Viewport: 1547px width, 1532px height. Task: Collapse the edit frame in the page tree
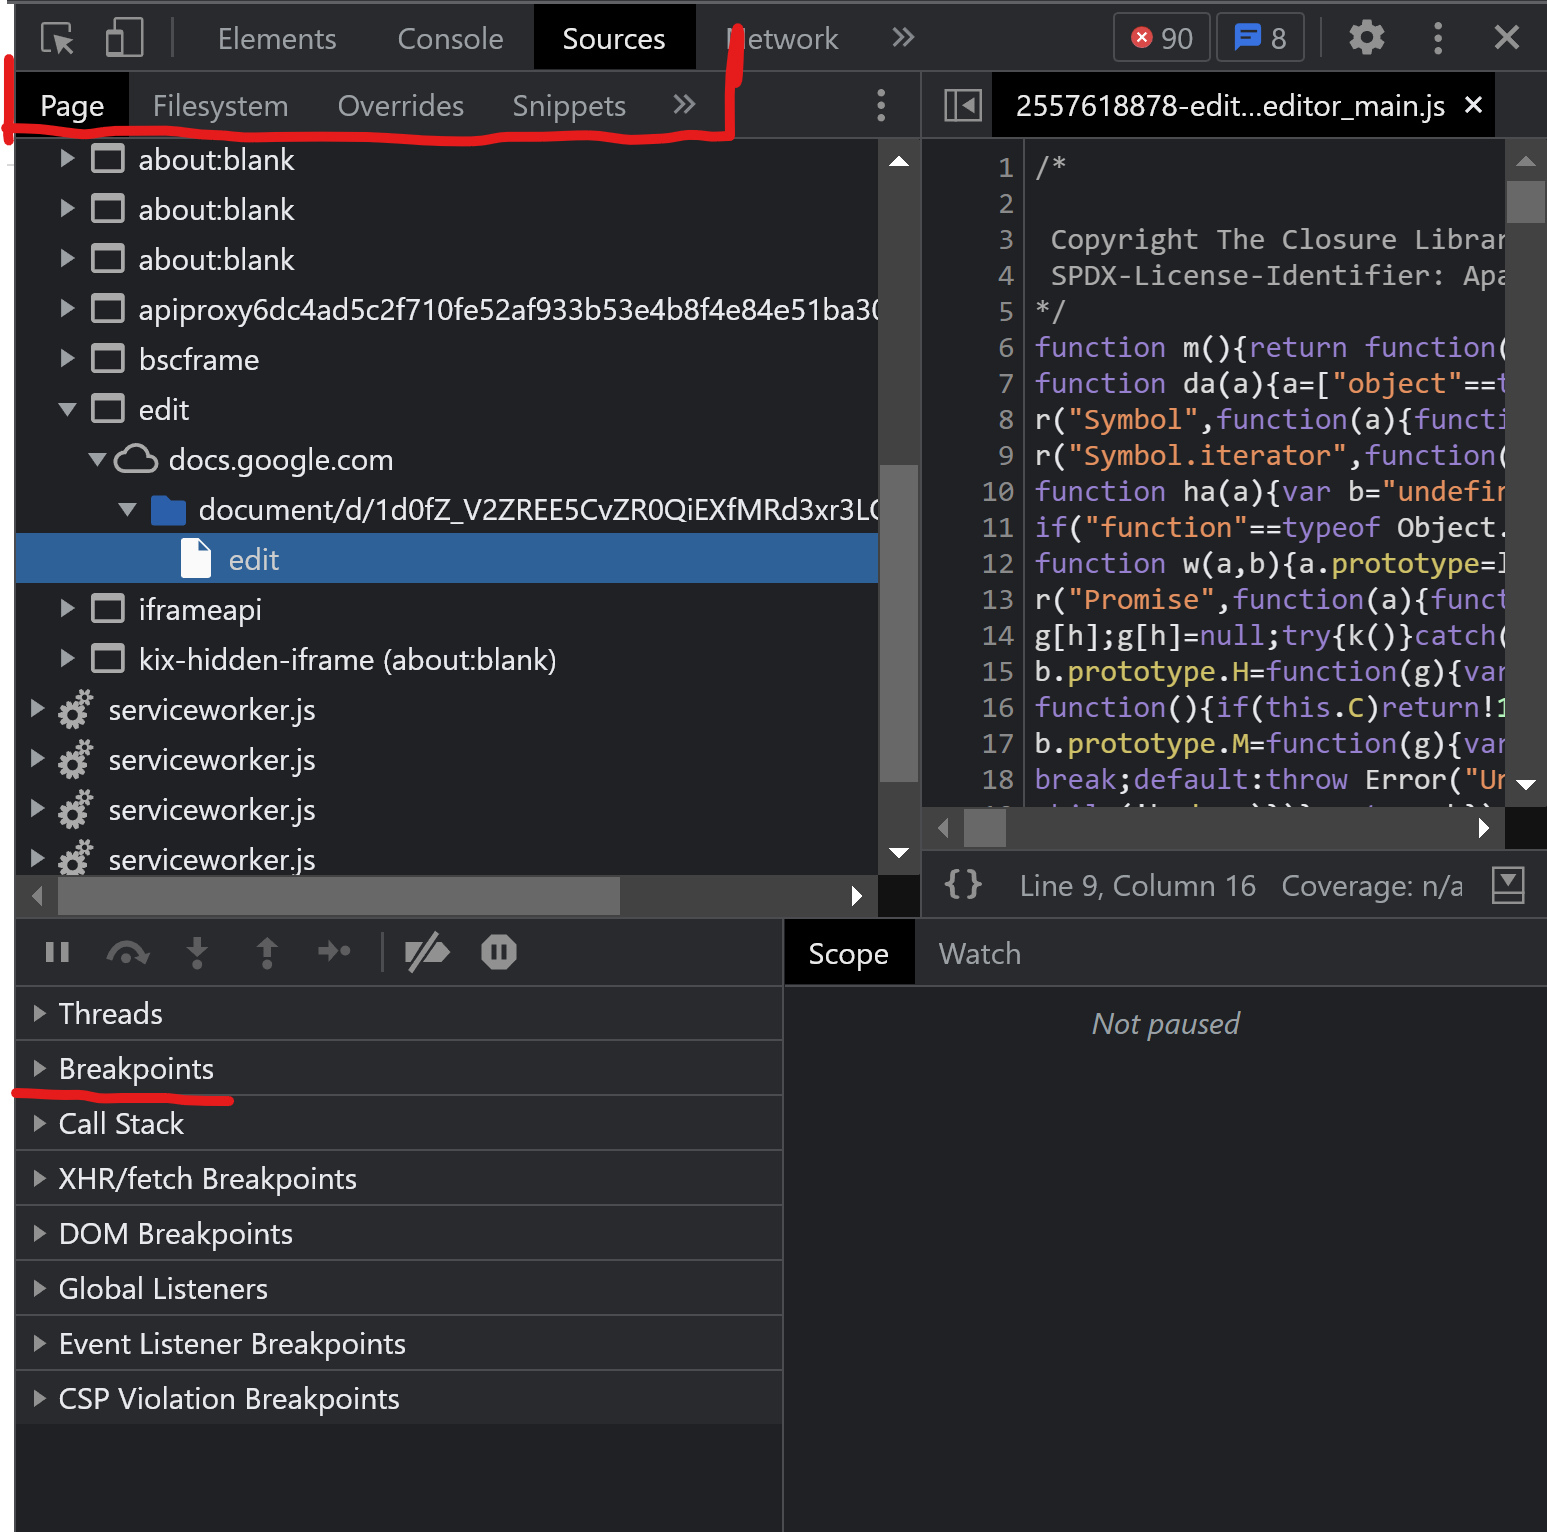tap(66, 409)
